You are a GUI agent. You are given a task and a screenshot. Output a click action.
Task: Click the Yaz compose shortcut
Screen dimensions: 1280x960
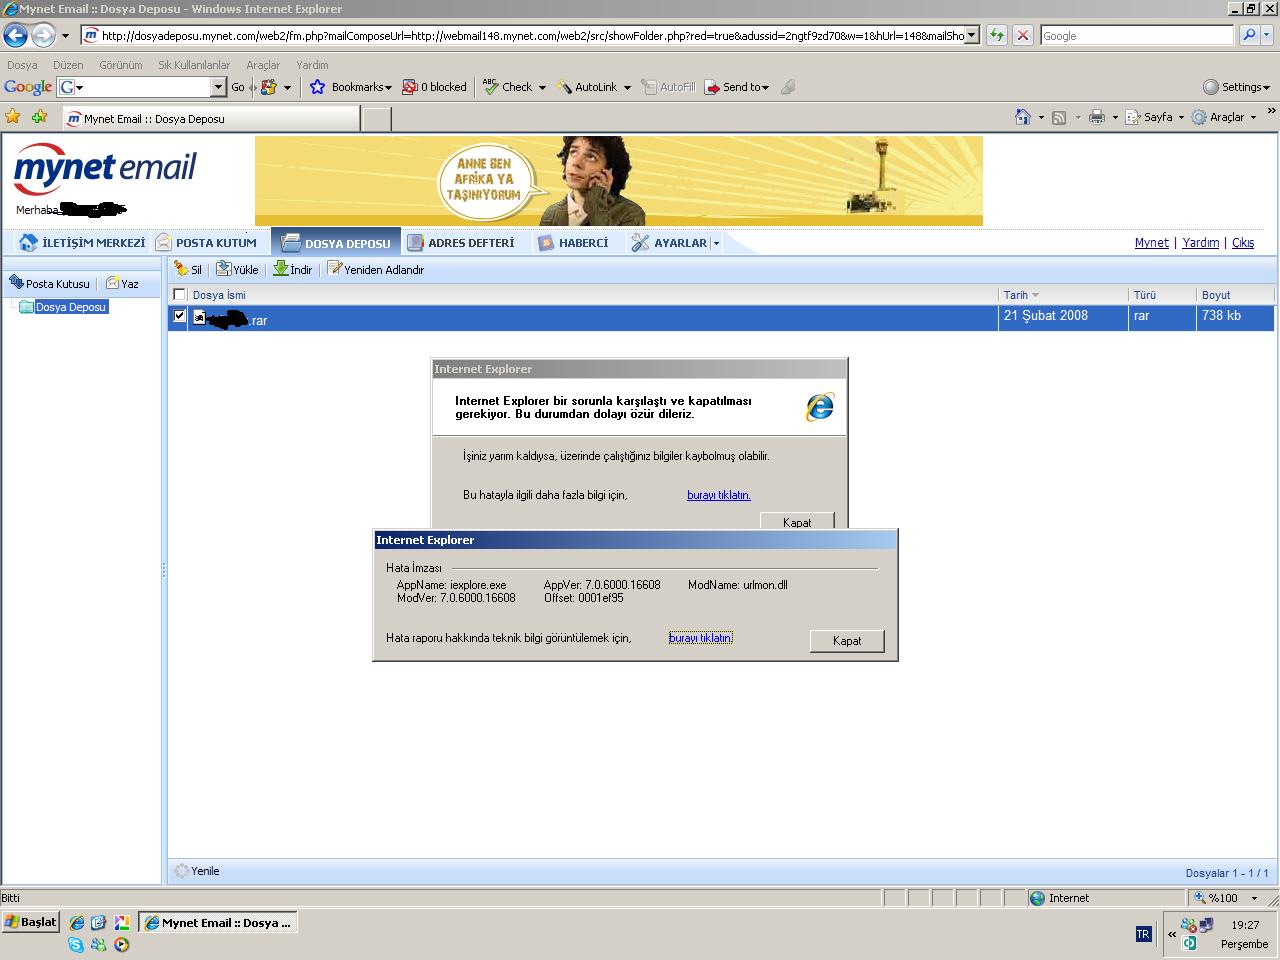click(x=122, y=283)
